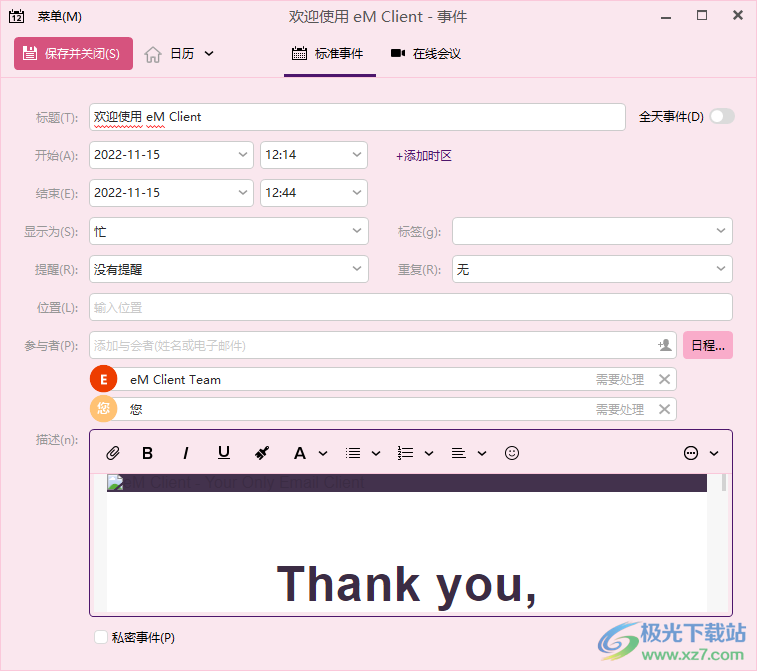Open the 菜单(M) menu

pos(59,16)
